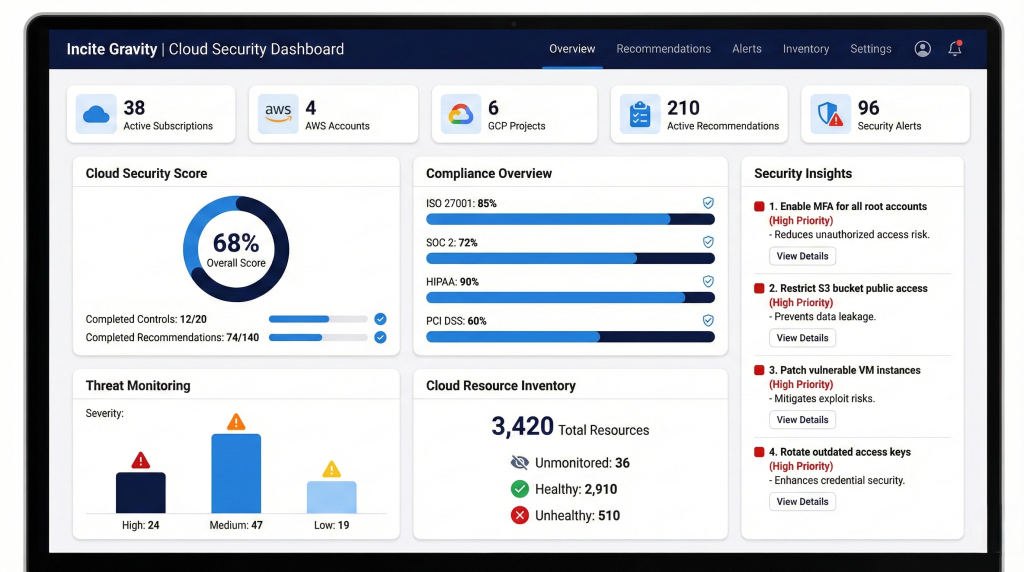Click the Completed Controls checkmark
The height and width of the screenshot is (572, 1024).
tap(380, 319)
